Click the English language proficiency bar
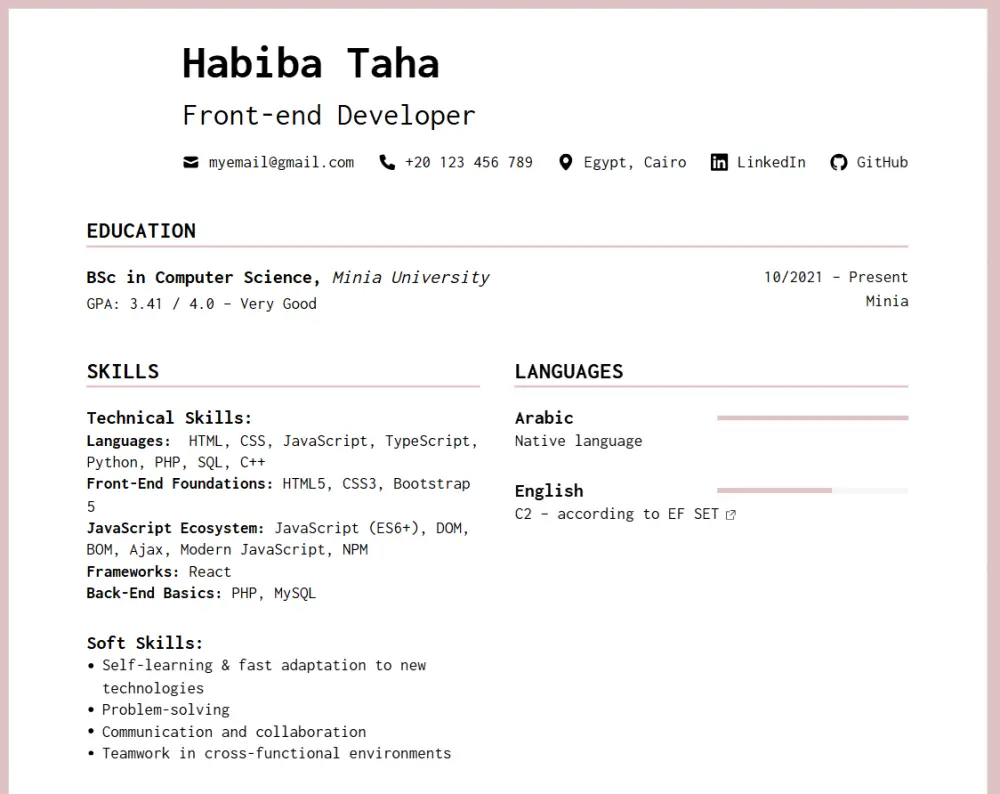This screenshot has width=1000, height=794. tap(812, 490)
